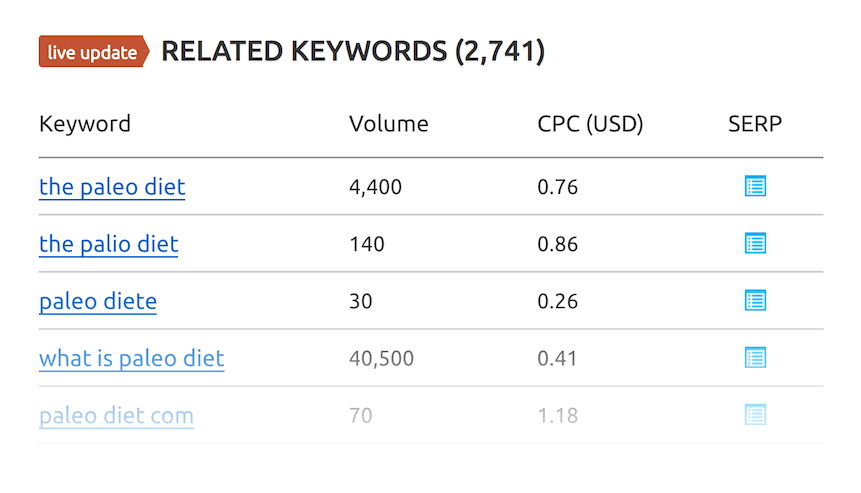Select the 0.76 CPC value

[557, 187]
